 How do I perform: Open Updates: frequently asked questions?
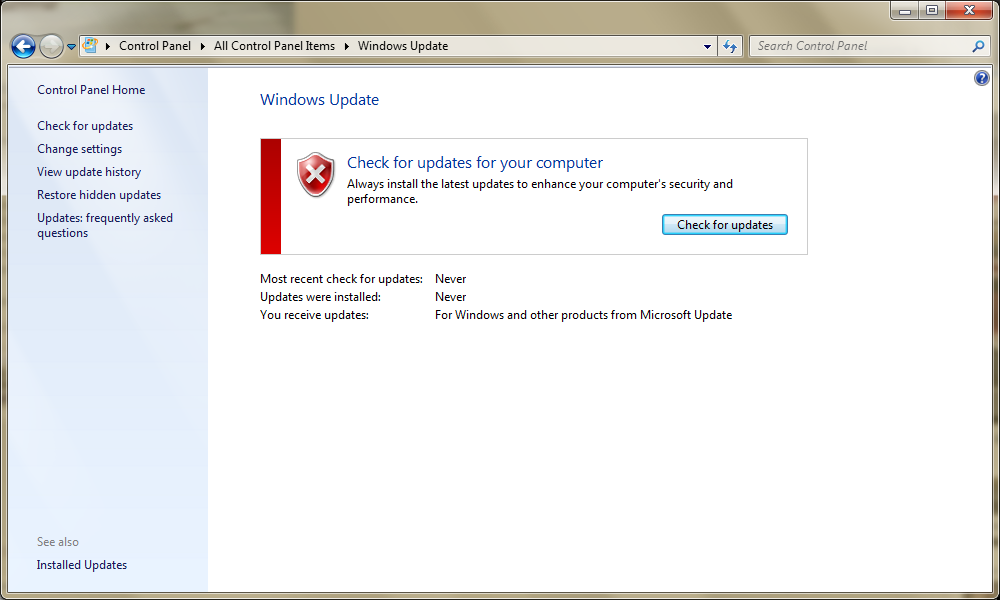[x=105, y=225]
